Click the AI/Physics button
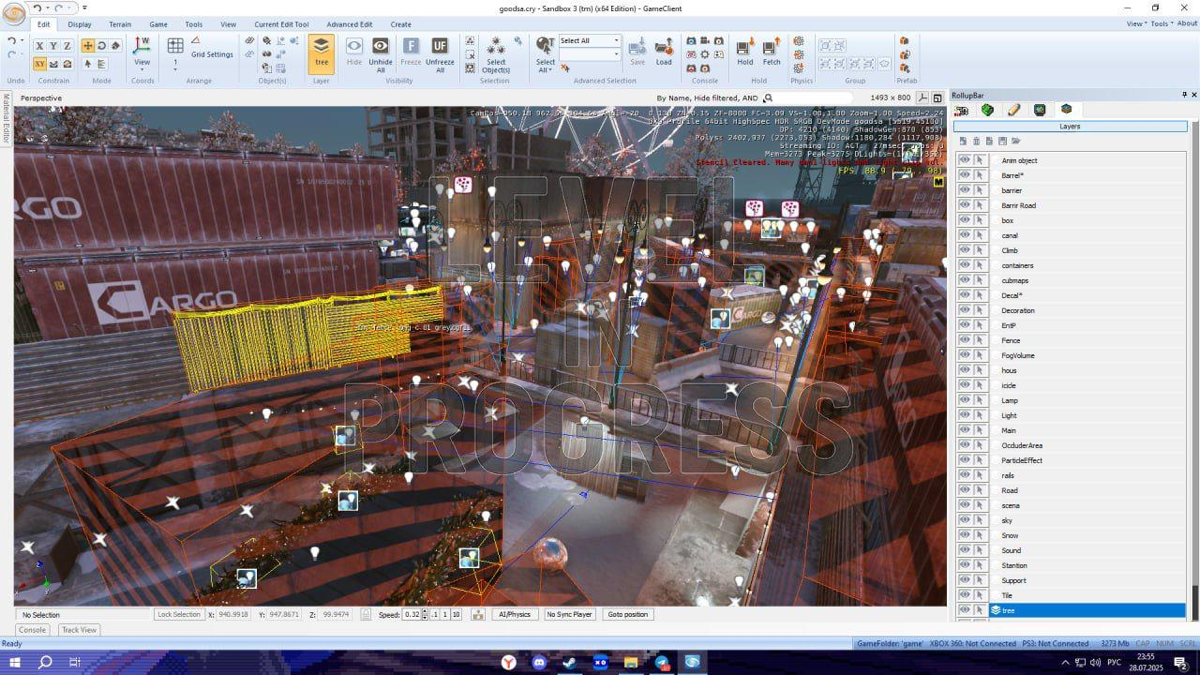The image size is (1200, 675). tap(514, 614)
